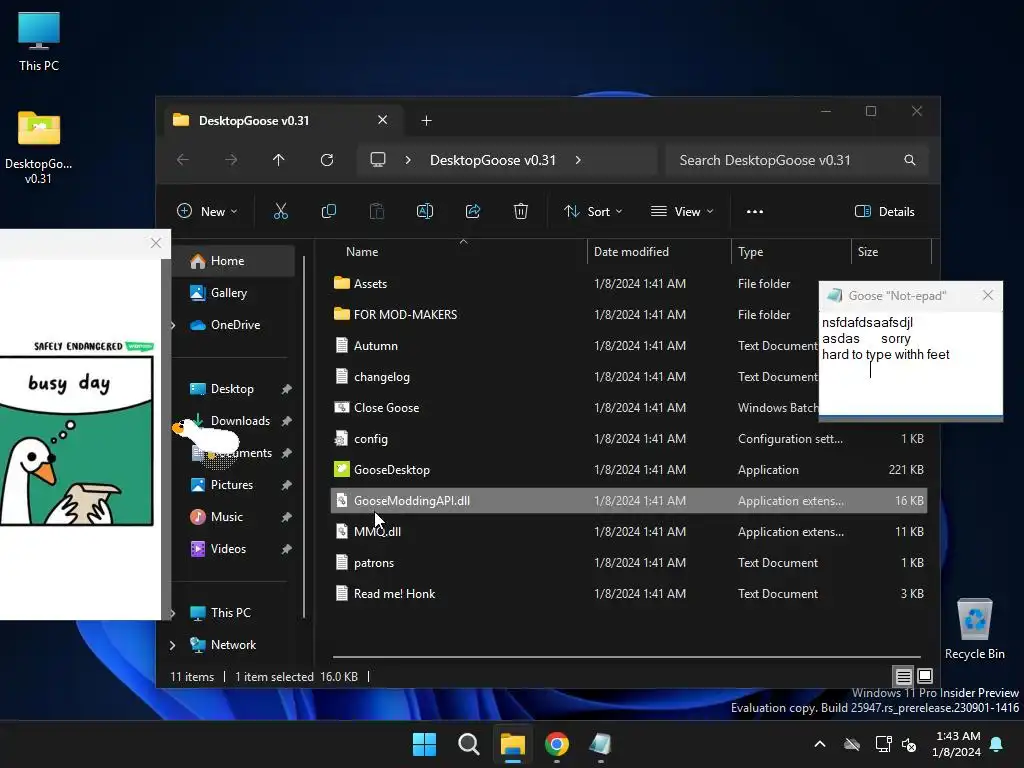Viewport: 1024px width, 768px height.
Task: Open the View dropdown
Action: coord(682,212)
